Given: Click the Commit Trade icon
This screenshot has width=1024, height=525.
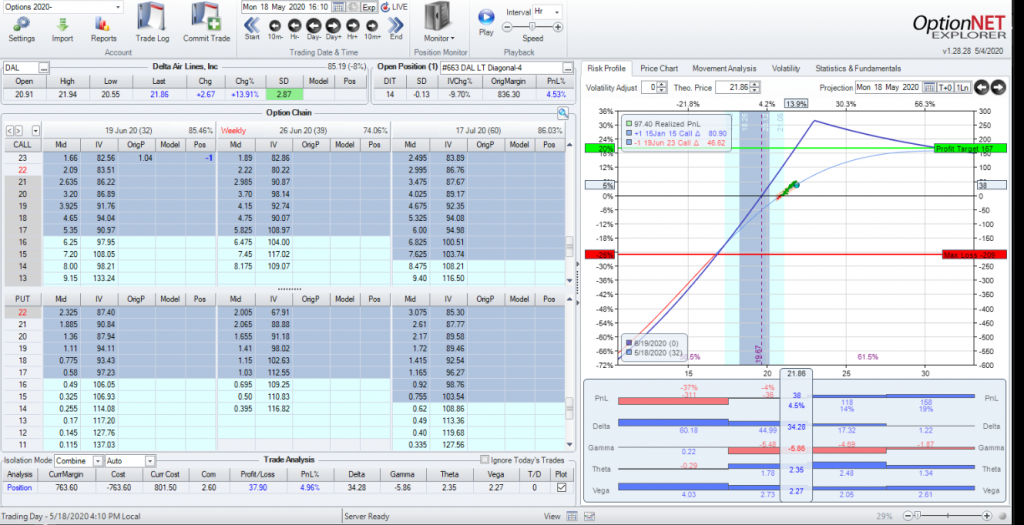Looking at the screenshot, I should click(206, 18).
